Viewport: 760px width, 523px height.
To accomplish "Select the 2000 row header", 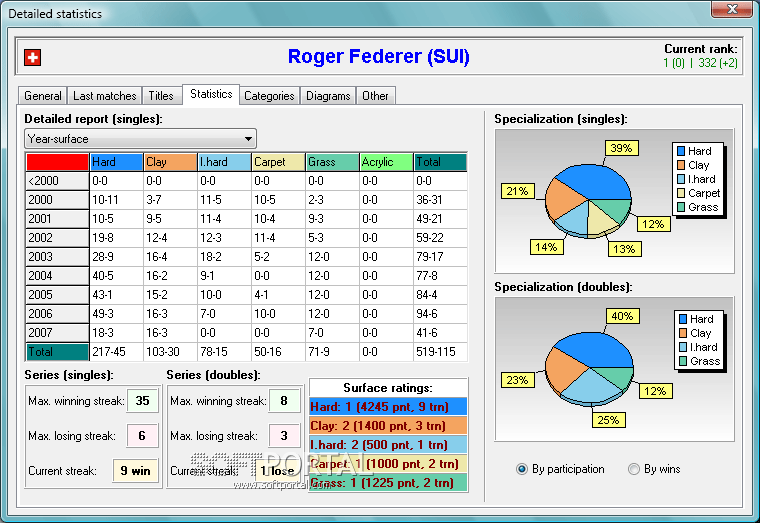I will point(57,200).
